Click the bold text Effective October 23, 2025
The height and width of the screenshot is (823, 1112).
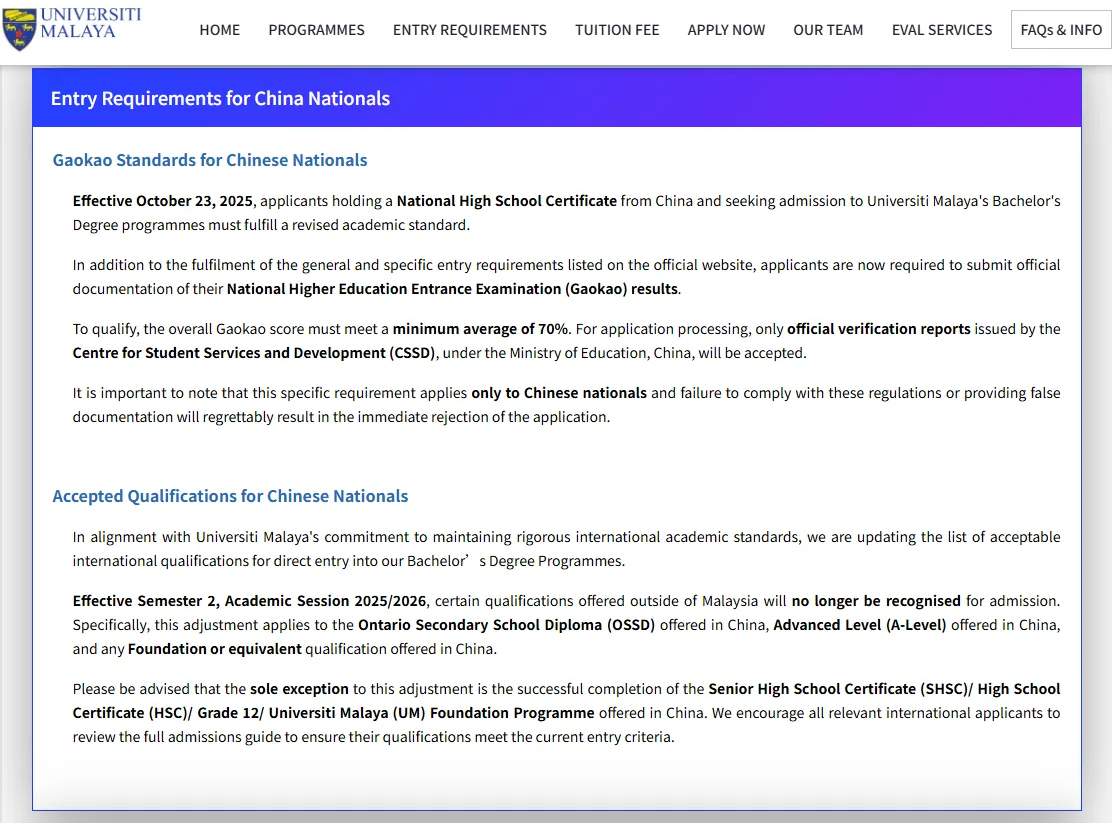point(163,201)
